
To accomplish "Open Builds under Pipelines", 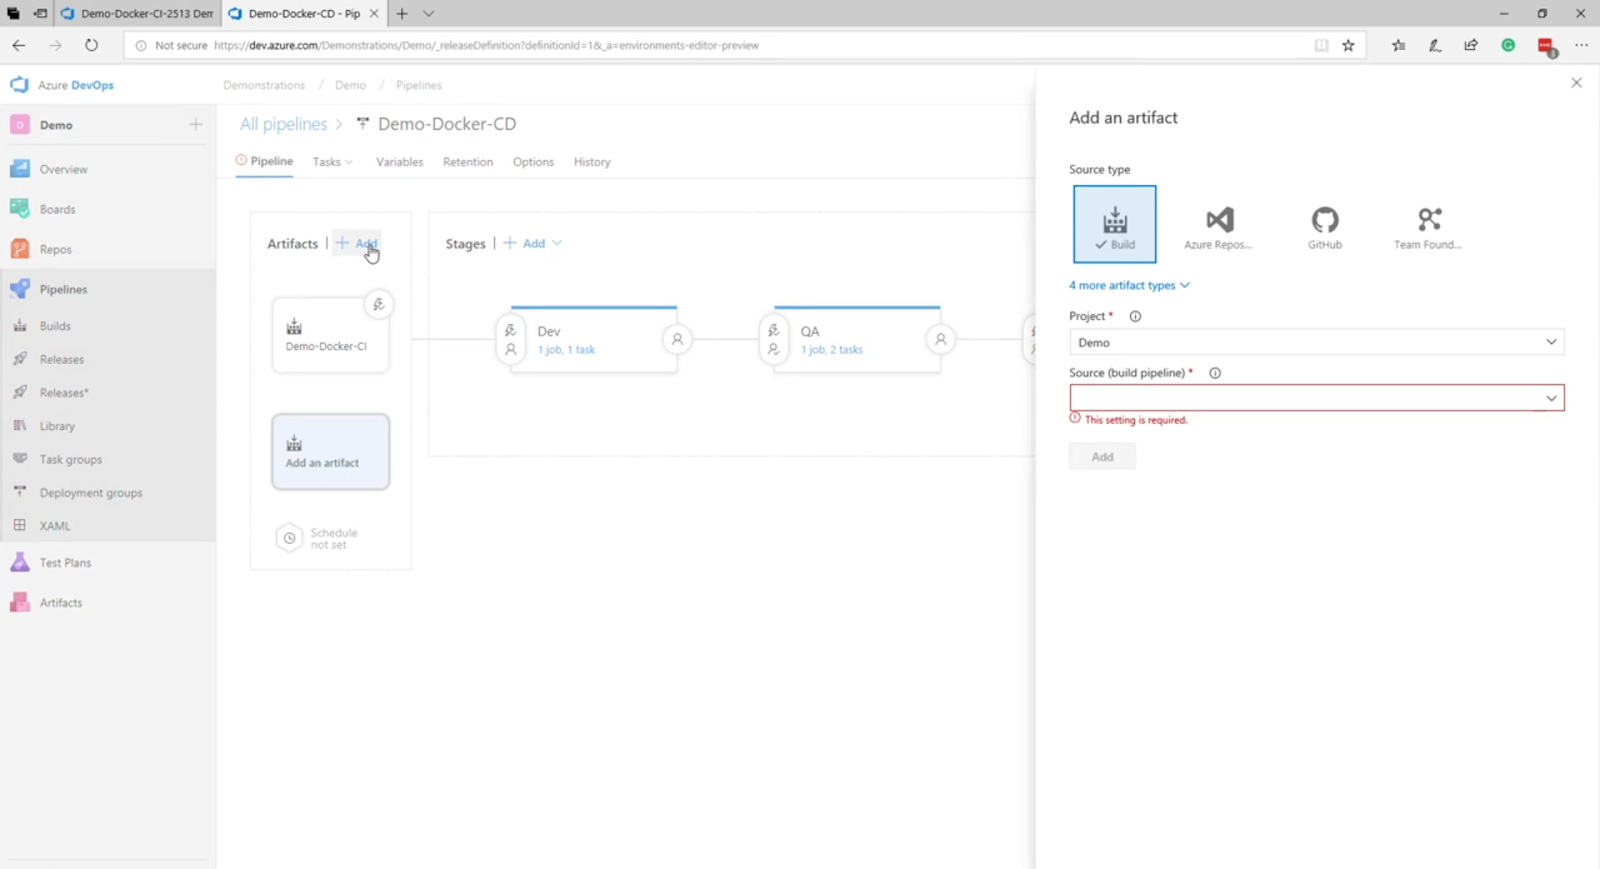I will [x=108, y=326].
